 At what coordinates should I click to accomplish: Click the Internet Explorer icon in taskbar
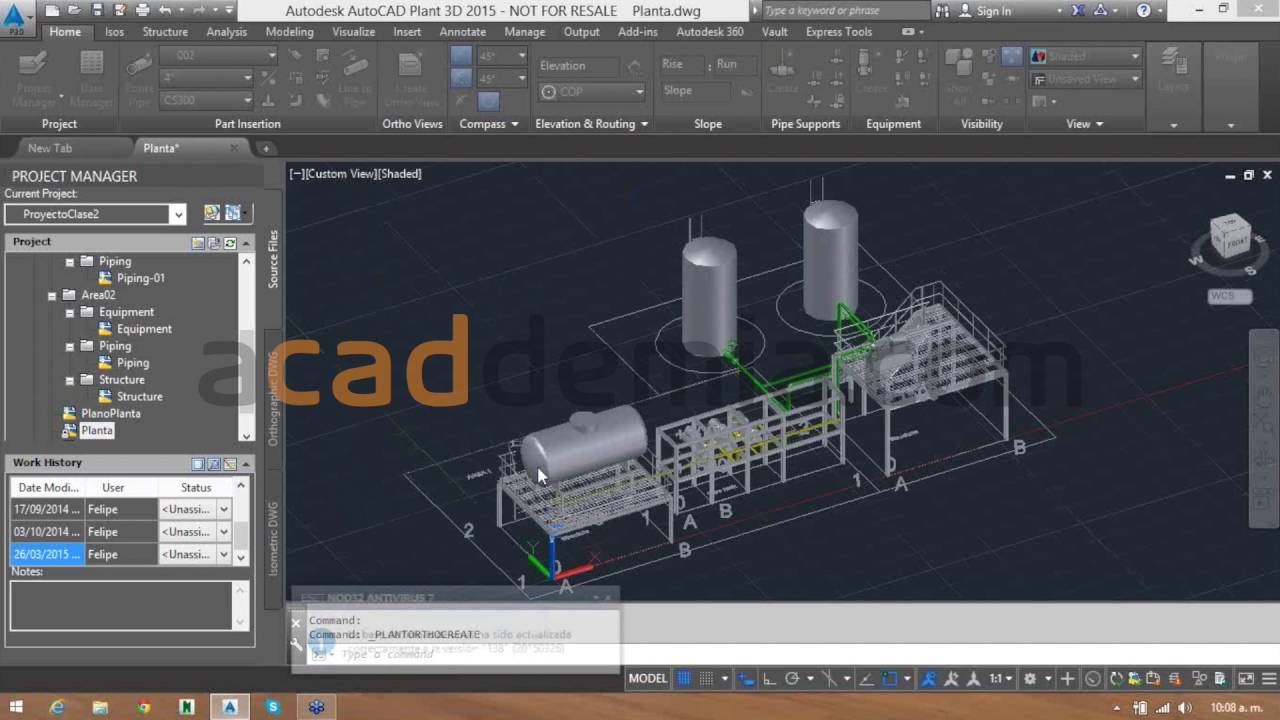pyautogui.click(x=57, y=707)
